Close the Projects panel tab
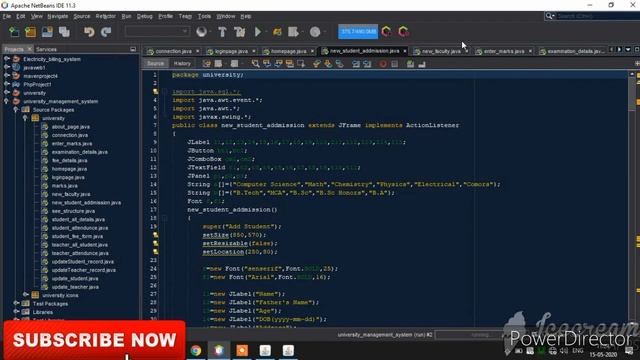This screenshot has width=640, height=360. click(x=29, y=49)
